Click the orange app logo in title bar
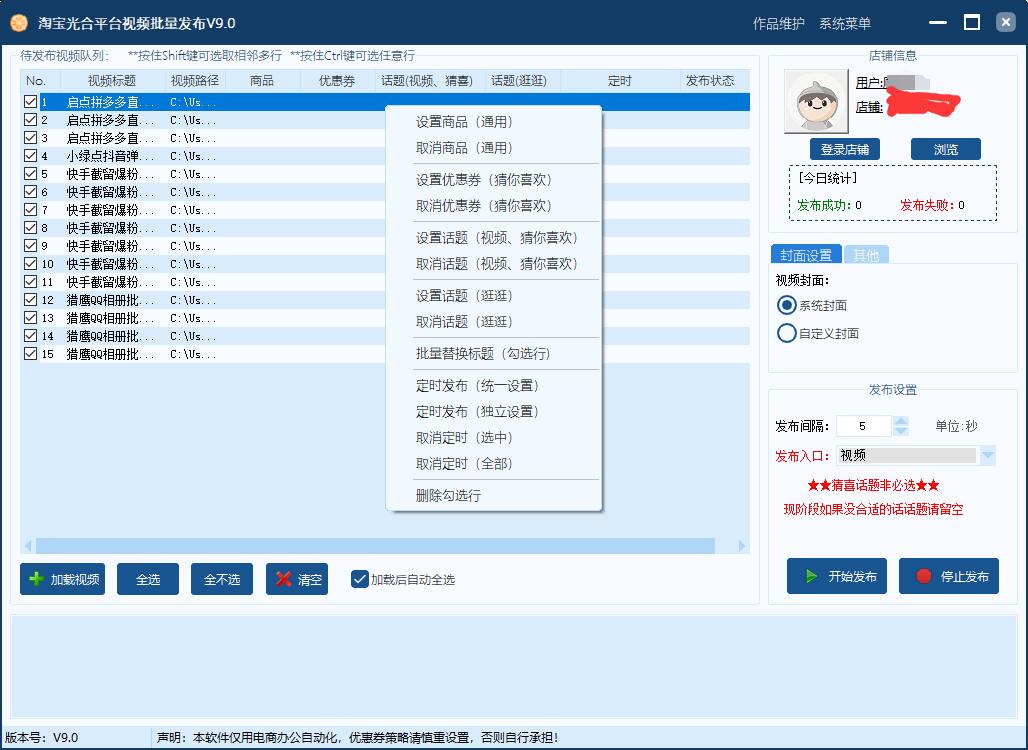This screenshot has height=750, width=1028. pyautogui.click(x=19, y=23)
